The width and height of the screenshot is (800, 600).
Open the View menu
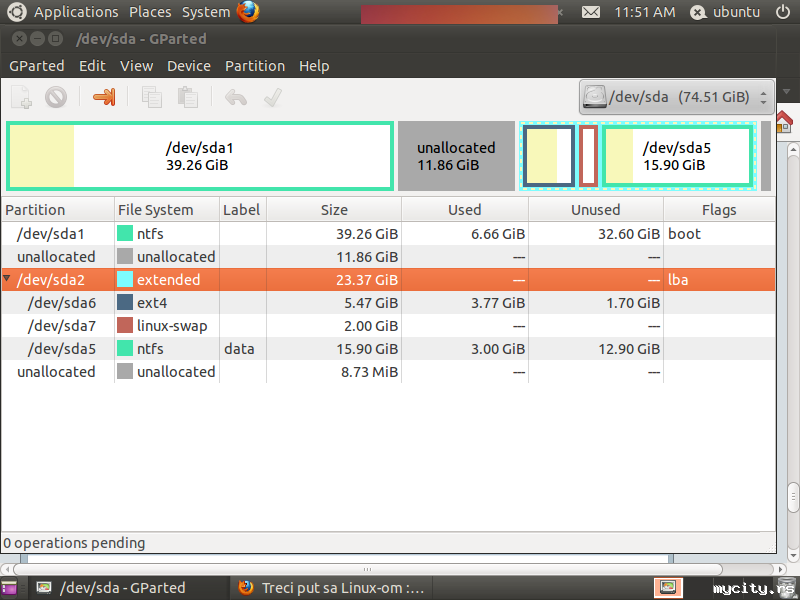click(136, 66)
